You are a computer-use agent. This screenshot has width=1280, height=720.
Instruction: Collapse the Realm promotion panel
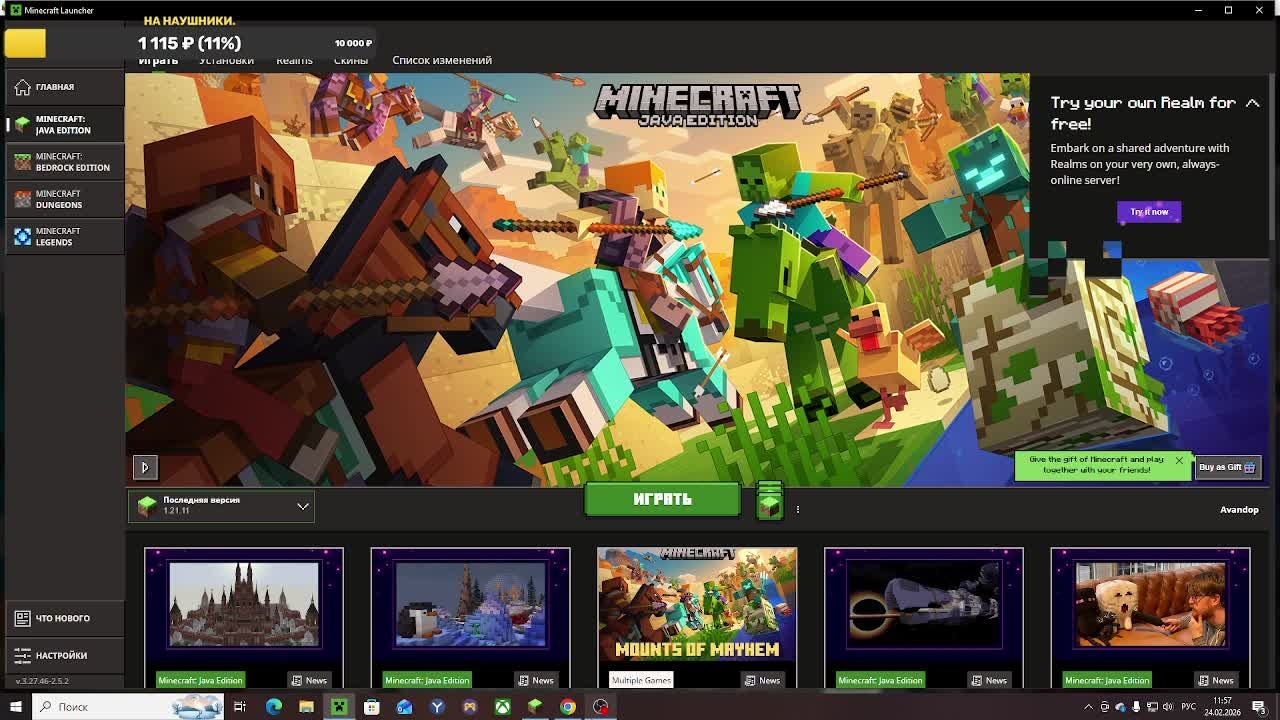1252,103
